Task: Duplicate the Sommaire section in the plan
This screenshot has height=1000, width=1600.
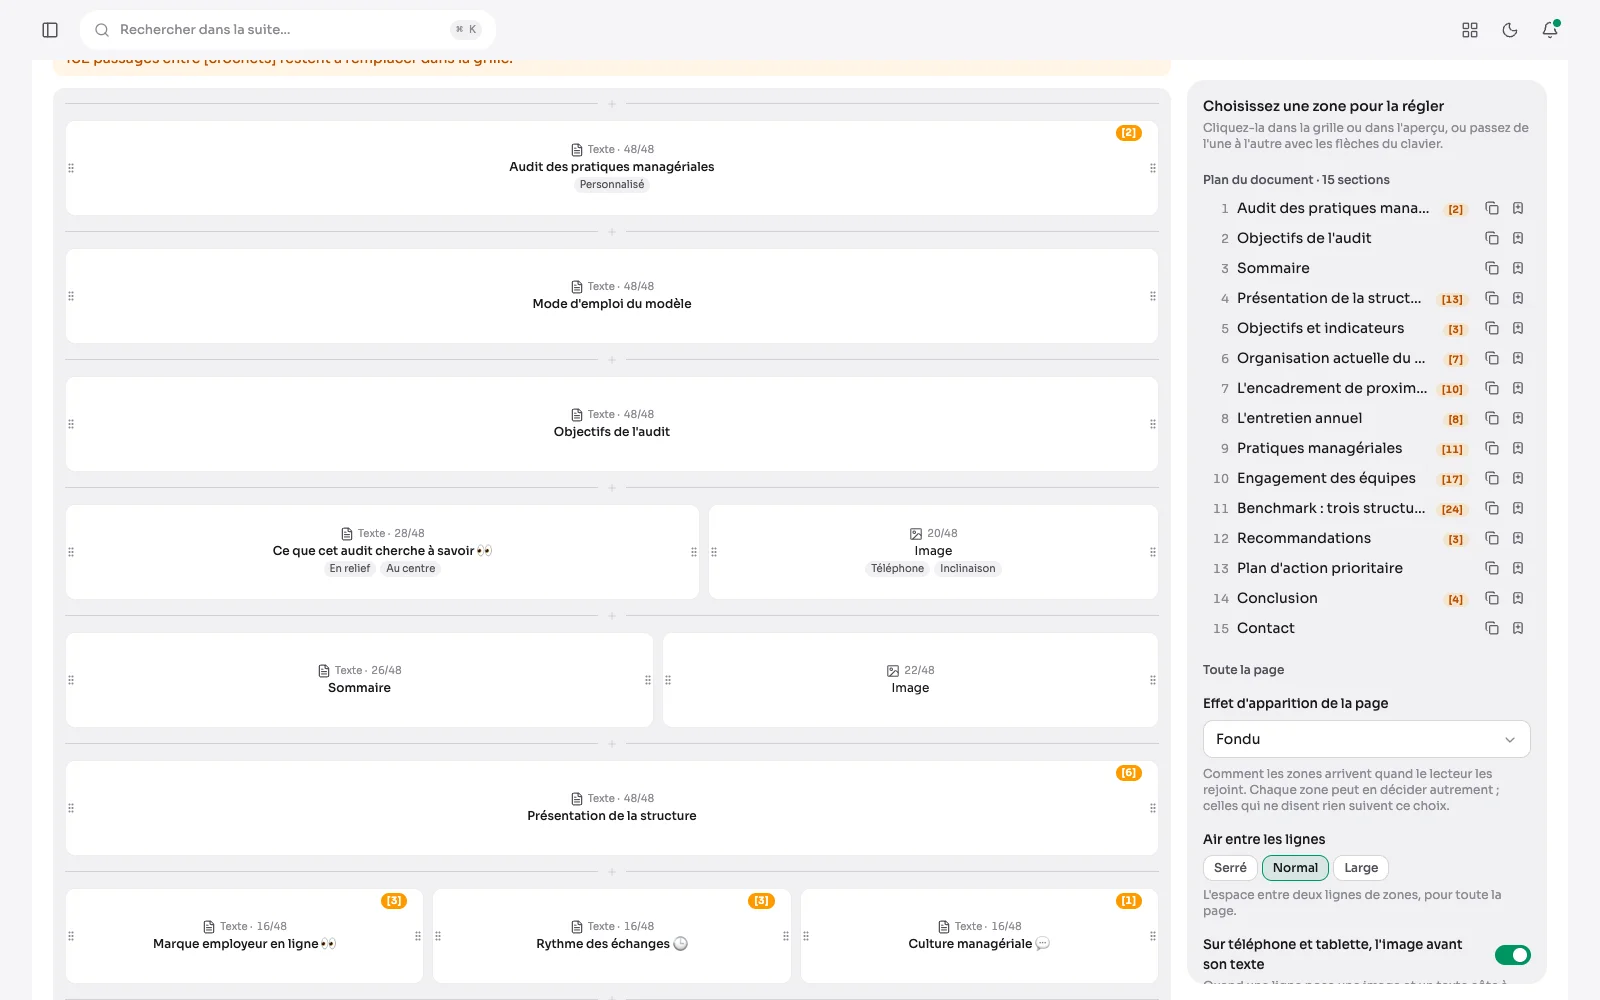Action: [x=1492, y=268]
